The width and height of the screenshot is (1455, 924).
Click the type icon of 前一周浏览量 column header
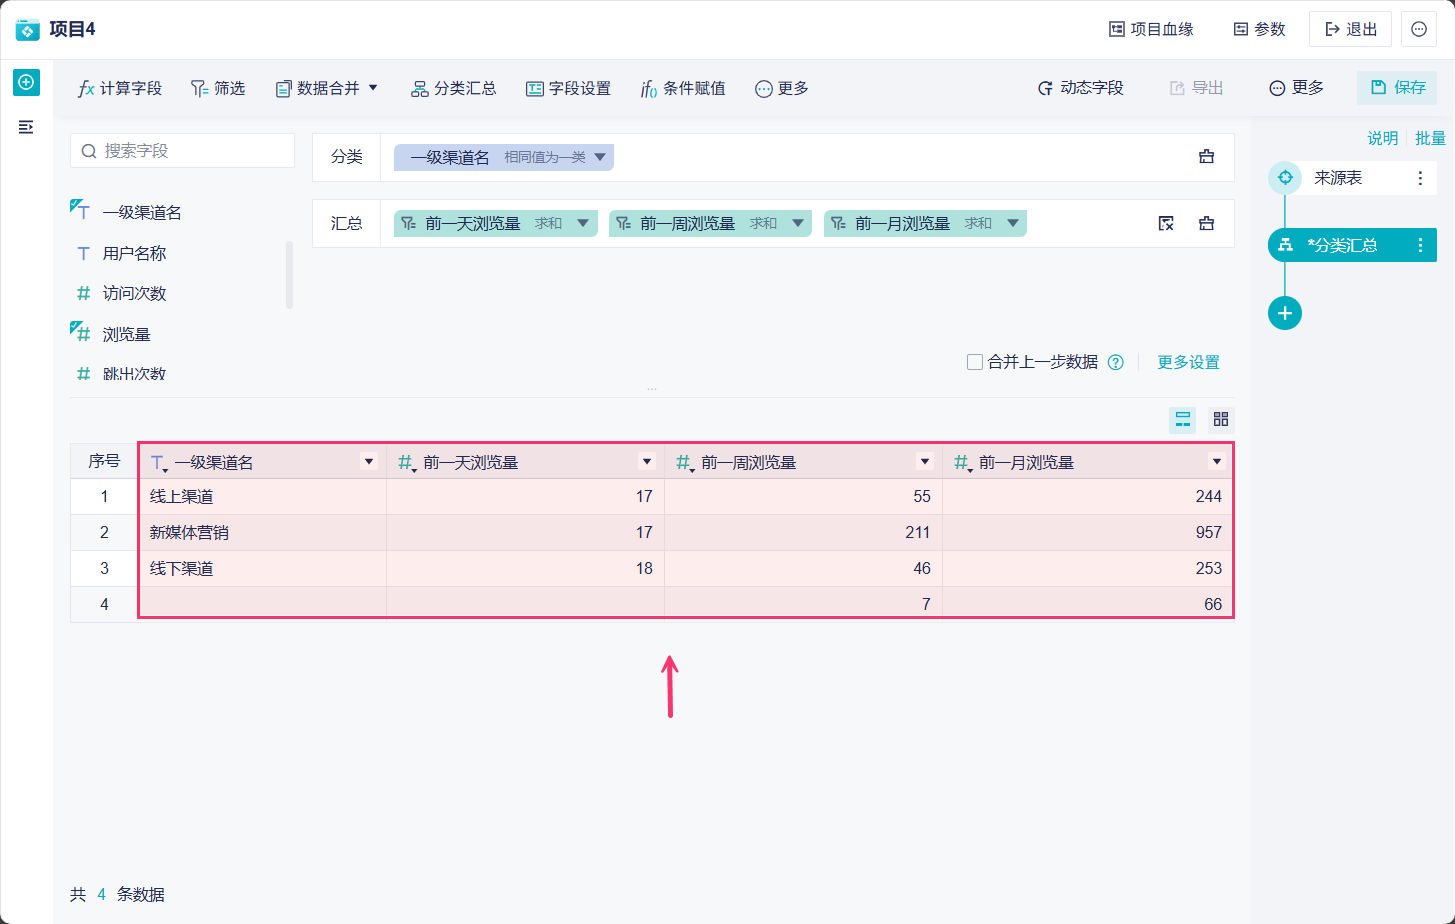click(x=684, y=462)
